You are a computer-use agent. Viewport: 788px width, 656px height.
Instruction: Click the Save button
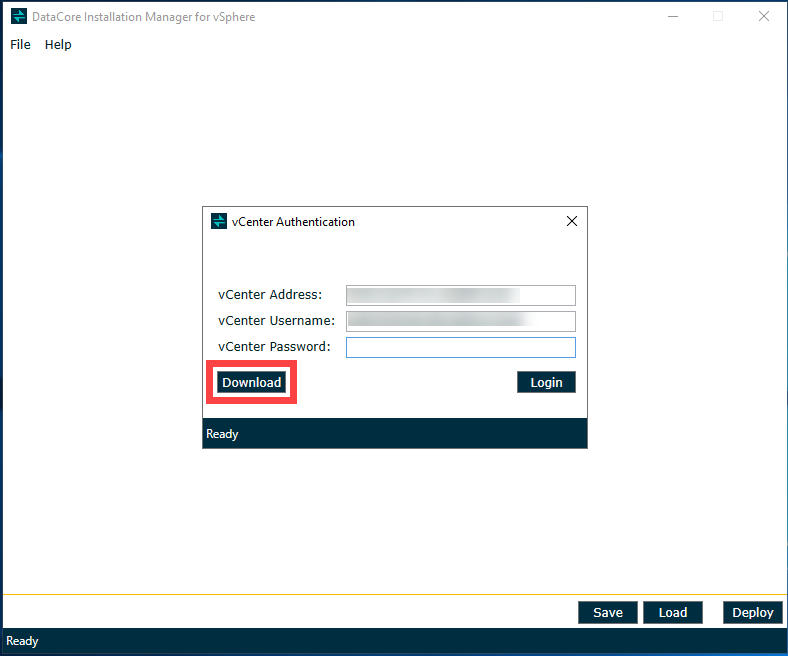pyautogui.click(x=608, y=612)
